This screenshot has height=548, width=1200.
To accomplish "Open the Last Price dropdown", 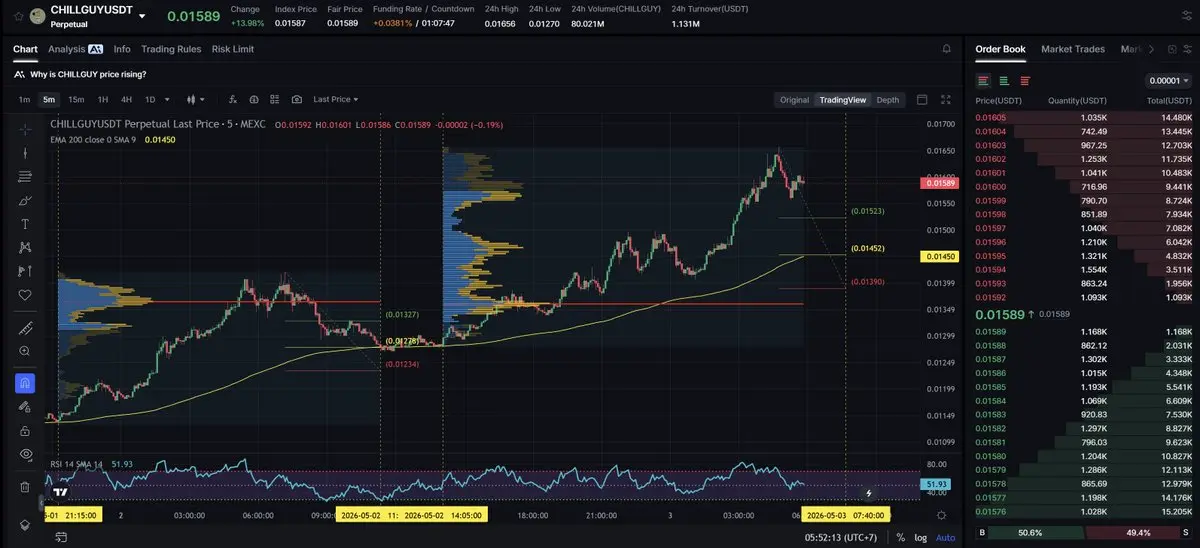I will (x=336, y=100).
